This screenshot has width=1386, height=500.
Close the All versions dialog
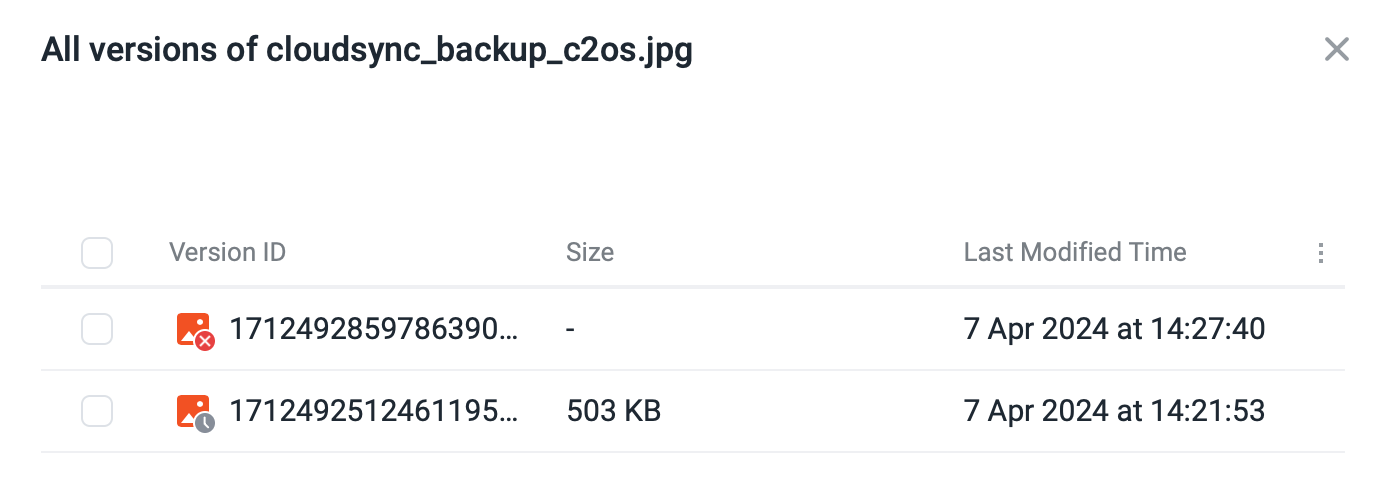click(x=1336, y=49)
